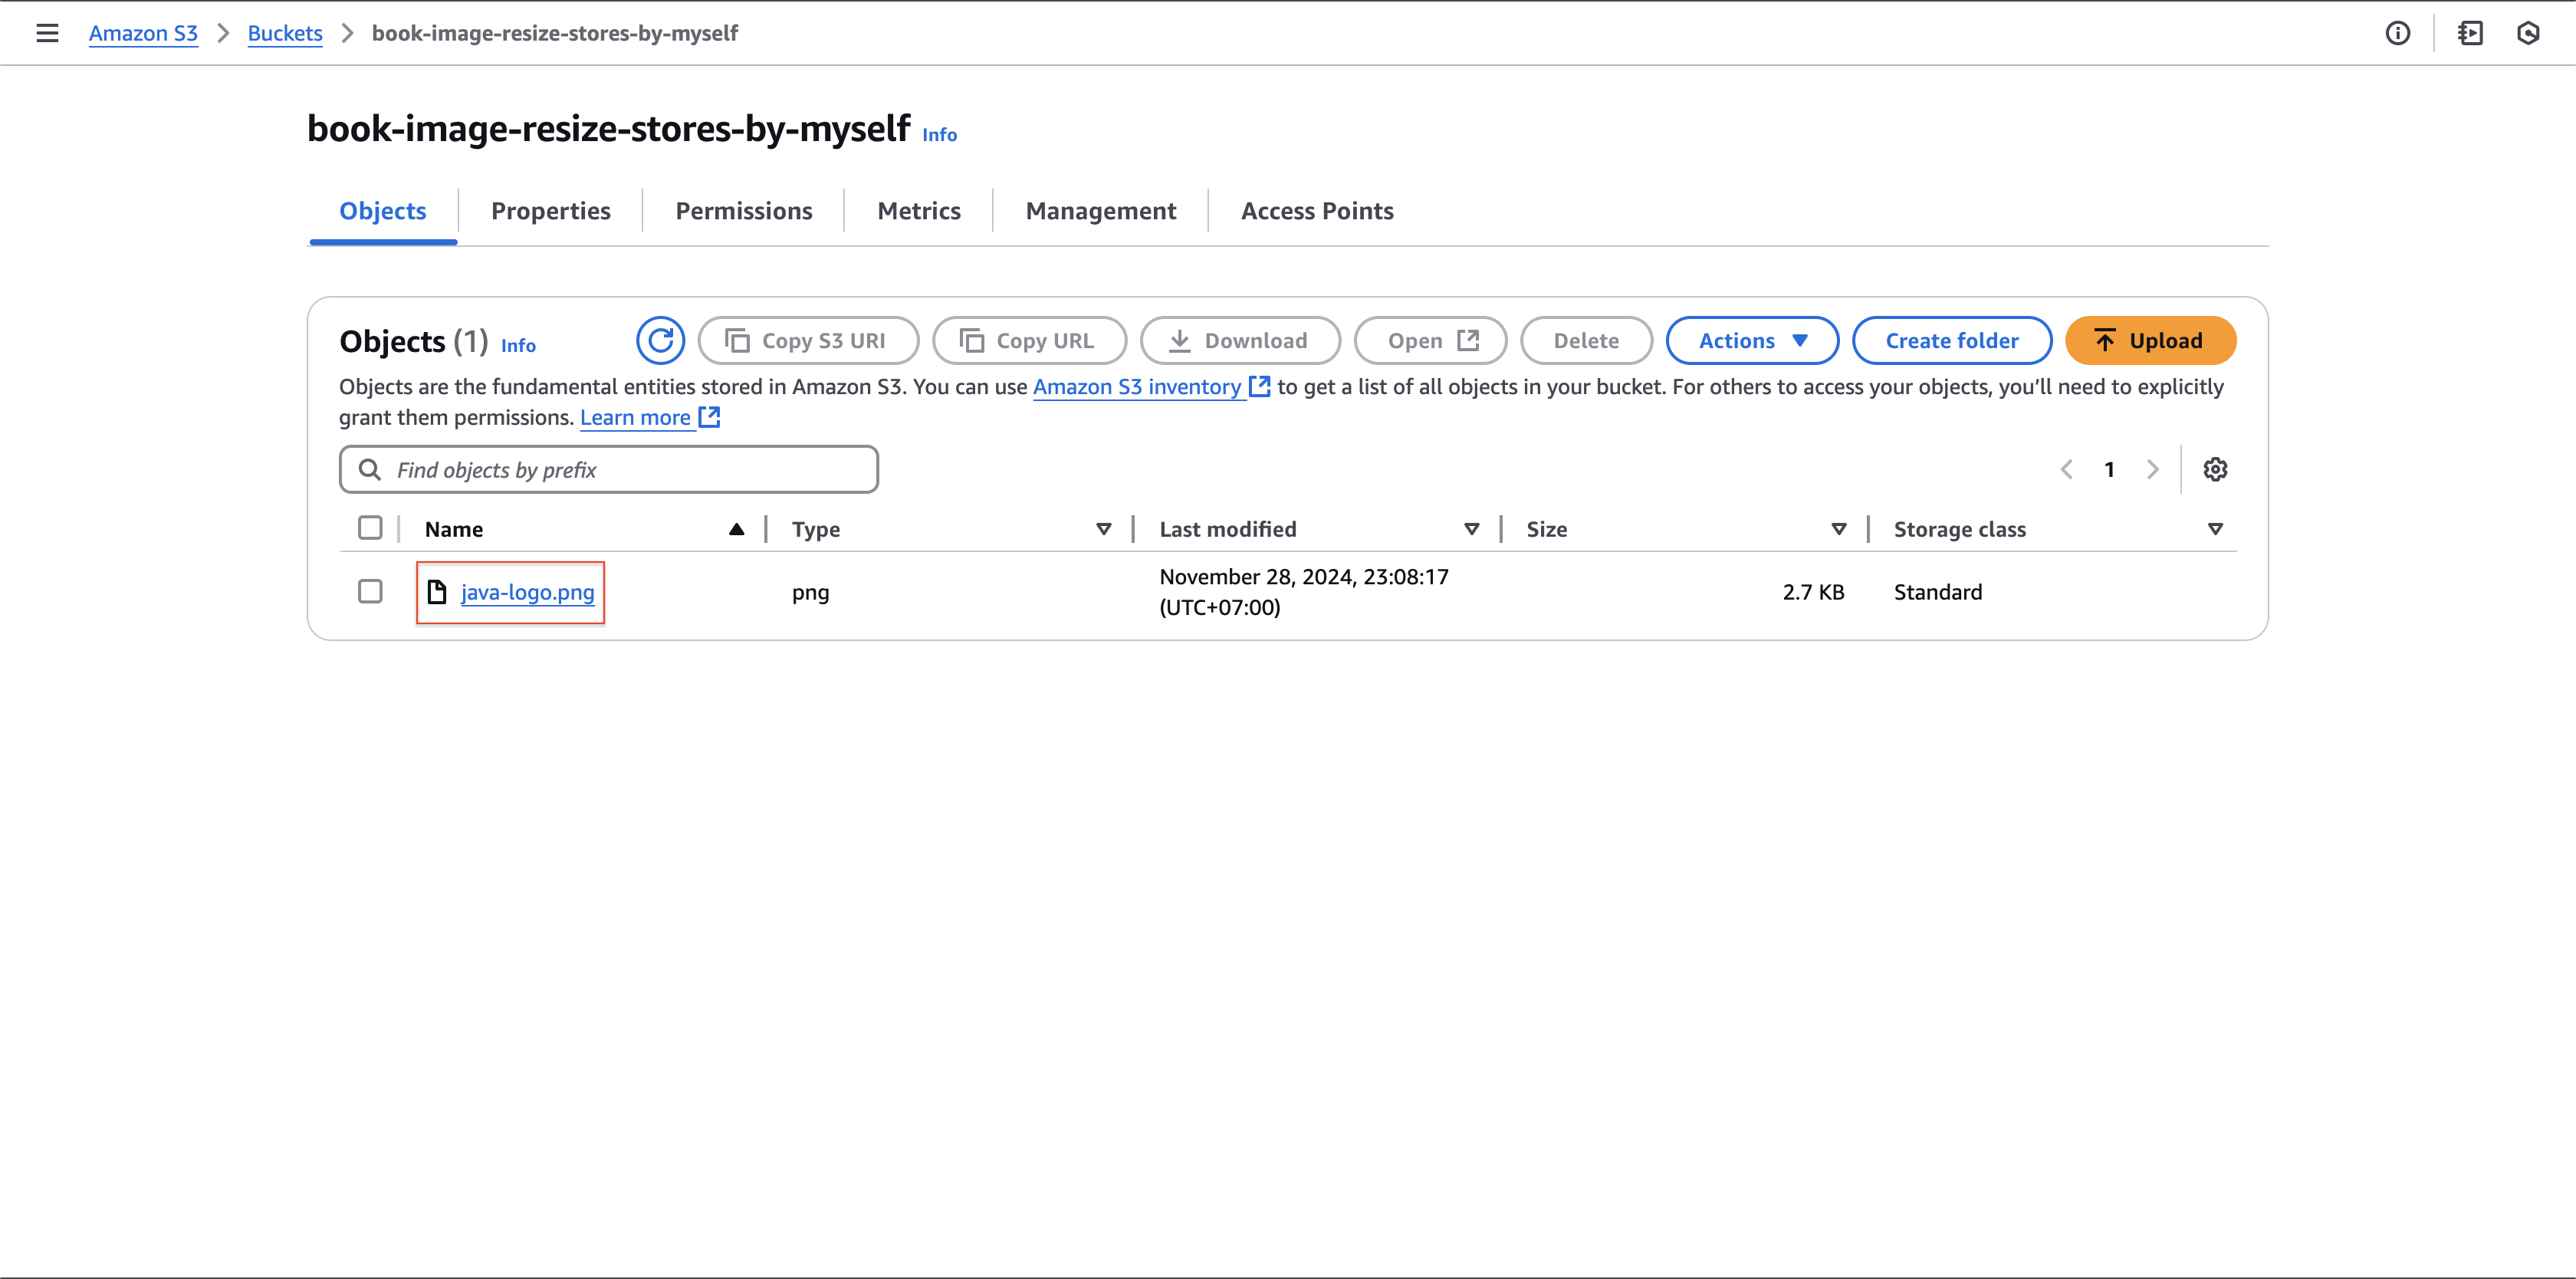Click the Open button
This screenshot has width=2576, height=1279.
pos(1430,341)
